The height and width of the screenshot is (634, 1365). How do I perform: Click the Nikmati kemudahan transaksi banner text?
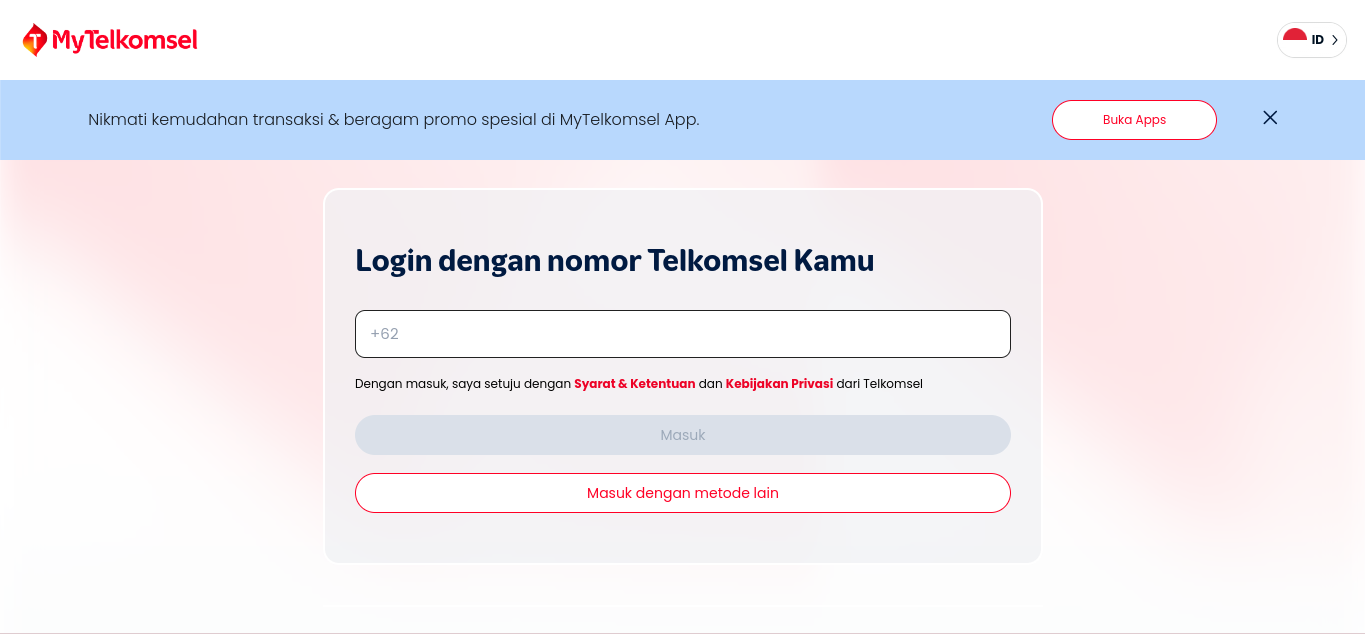point(393,120)
